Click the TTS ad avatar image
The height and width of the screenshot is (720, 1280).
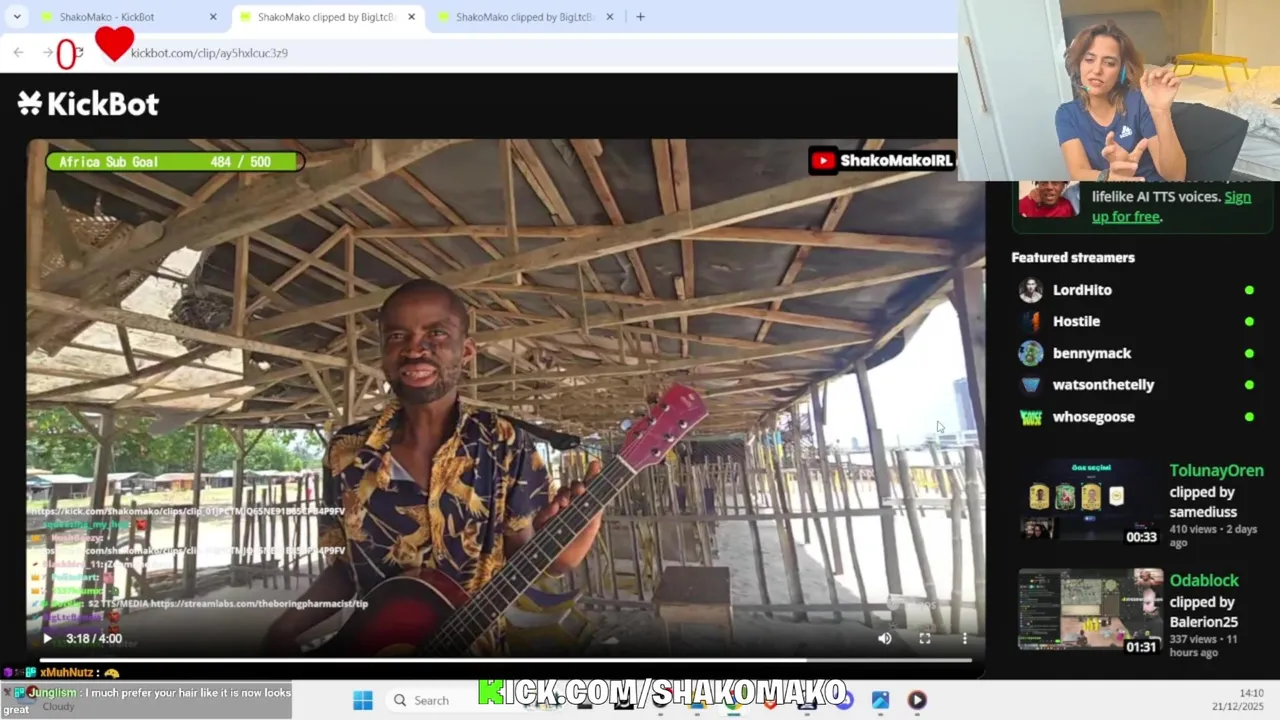click(x=1048, y=199)
